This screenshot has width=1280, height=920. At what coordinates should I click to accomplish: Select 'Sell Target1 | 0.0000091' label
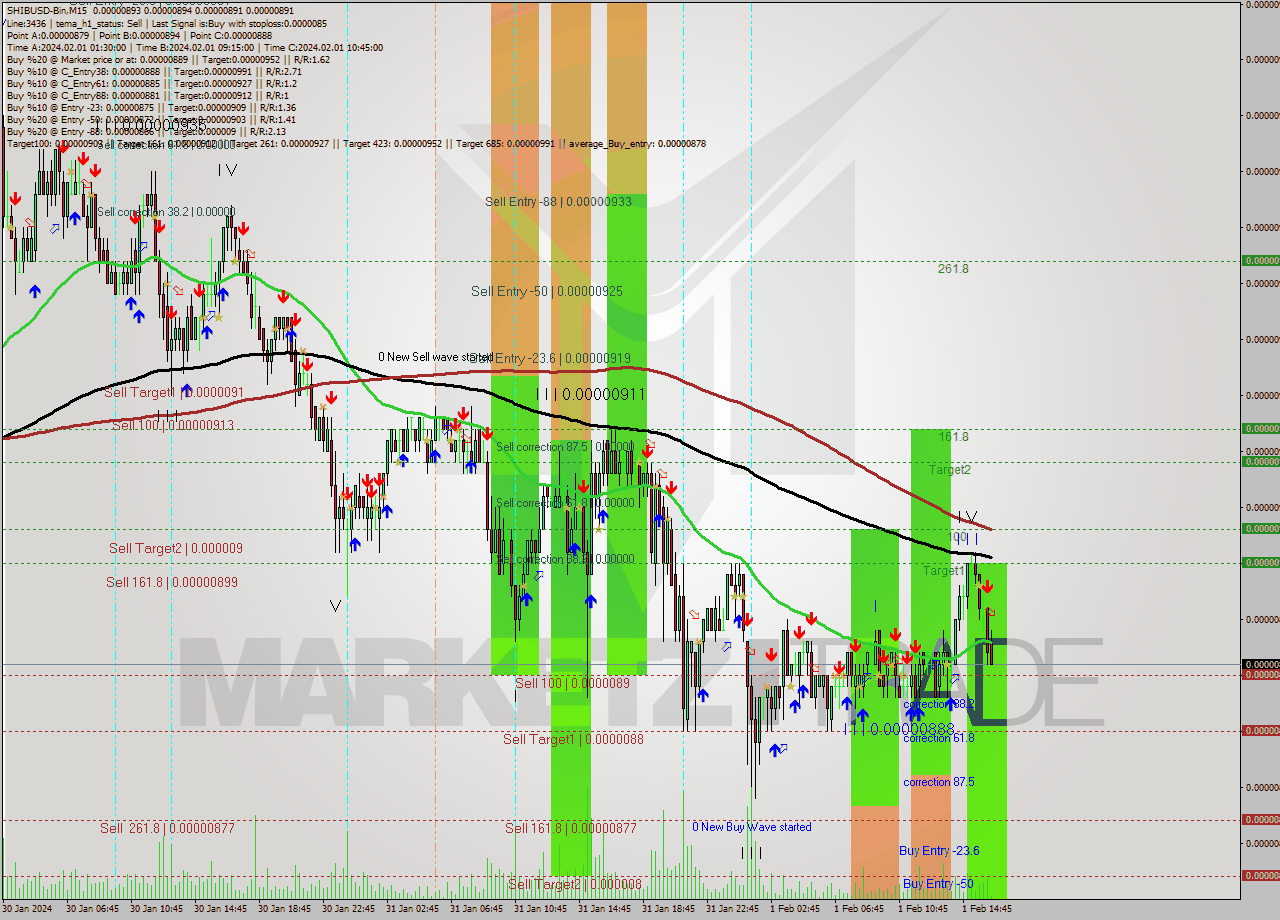tap(174, 392)
